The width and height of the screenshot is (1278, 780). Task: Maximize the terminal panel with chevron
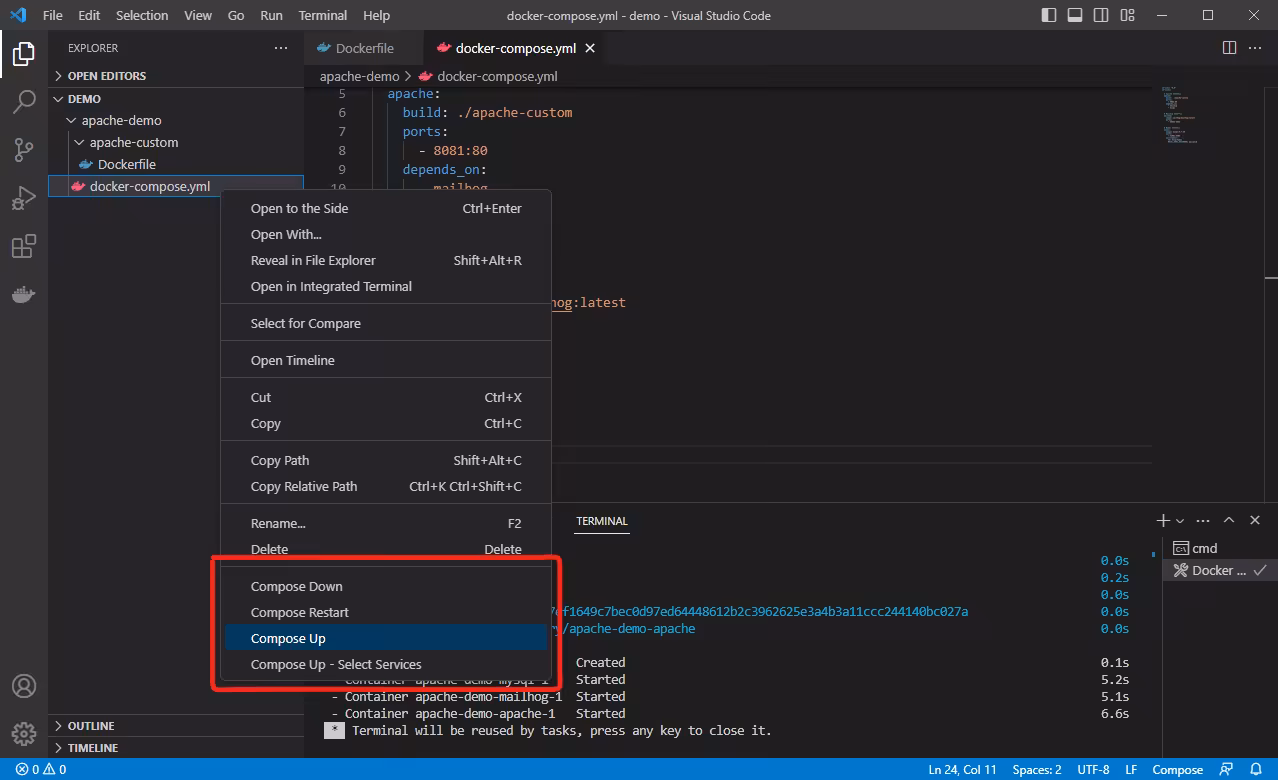(x=1229, y=521)
